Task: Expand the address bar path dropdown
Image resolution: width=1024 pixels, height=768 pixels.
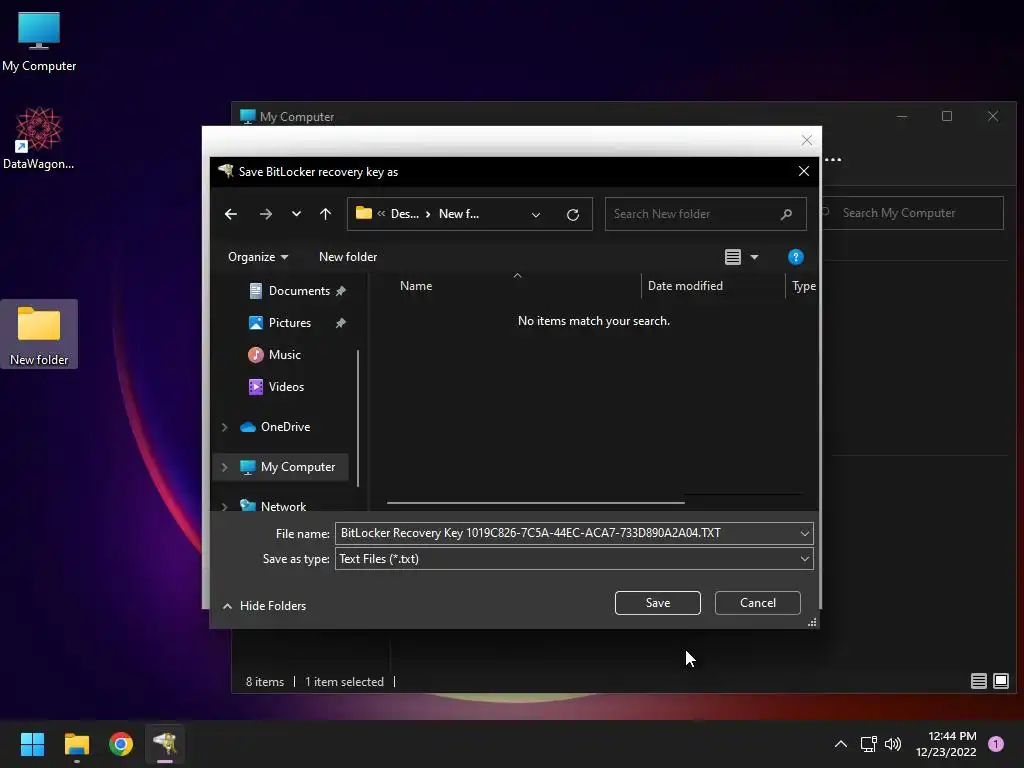Action: (536, 214)
